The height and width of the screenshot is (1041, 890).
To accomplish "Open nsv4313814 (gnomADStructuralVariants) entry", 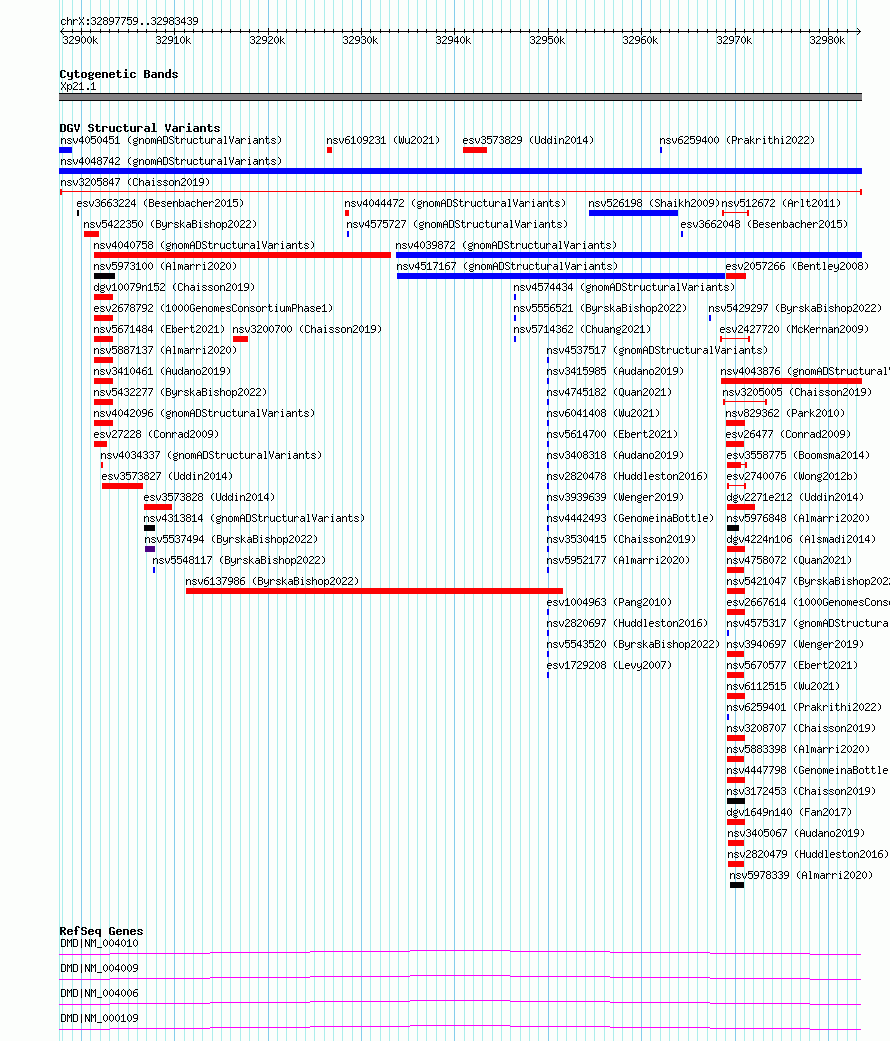I will [x=254, y=519].
